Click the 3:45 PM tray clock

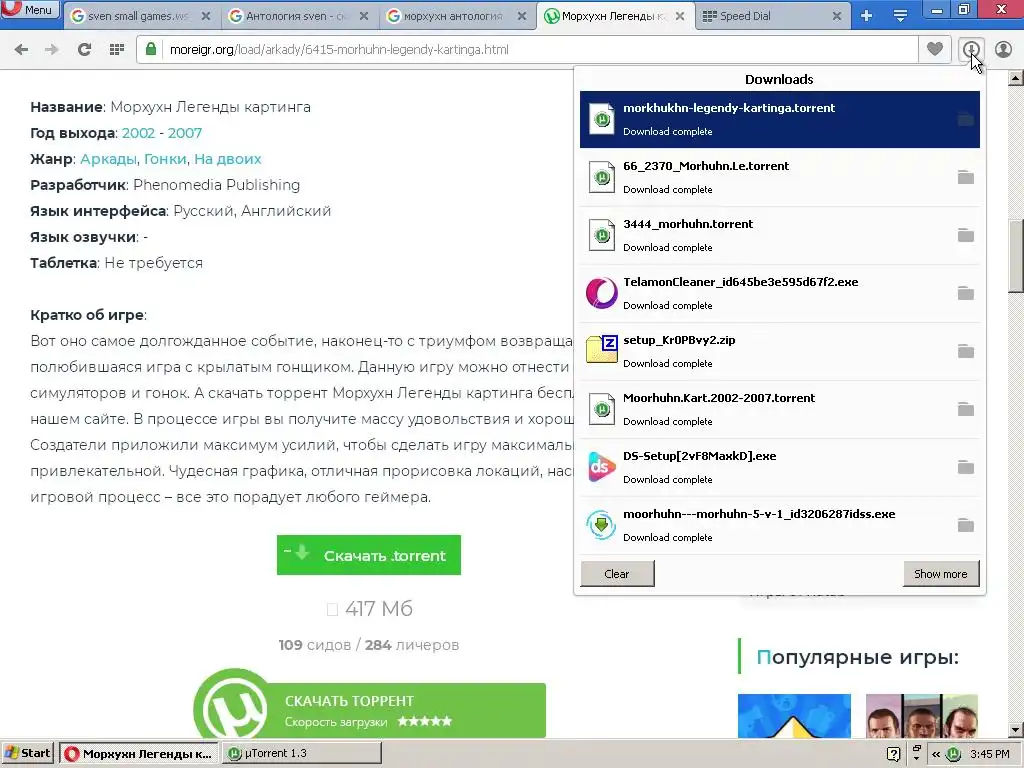pos(990,754)
